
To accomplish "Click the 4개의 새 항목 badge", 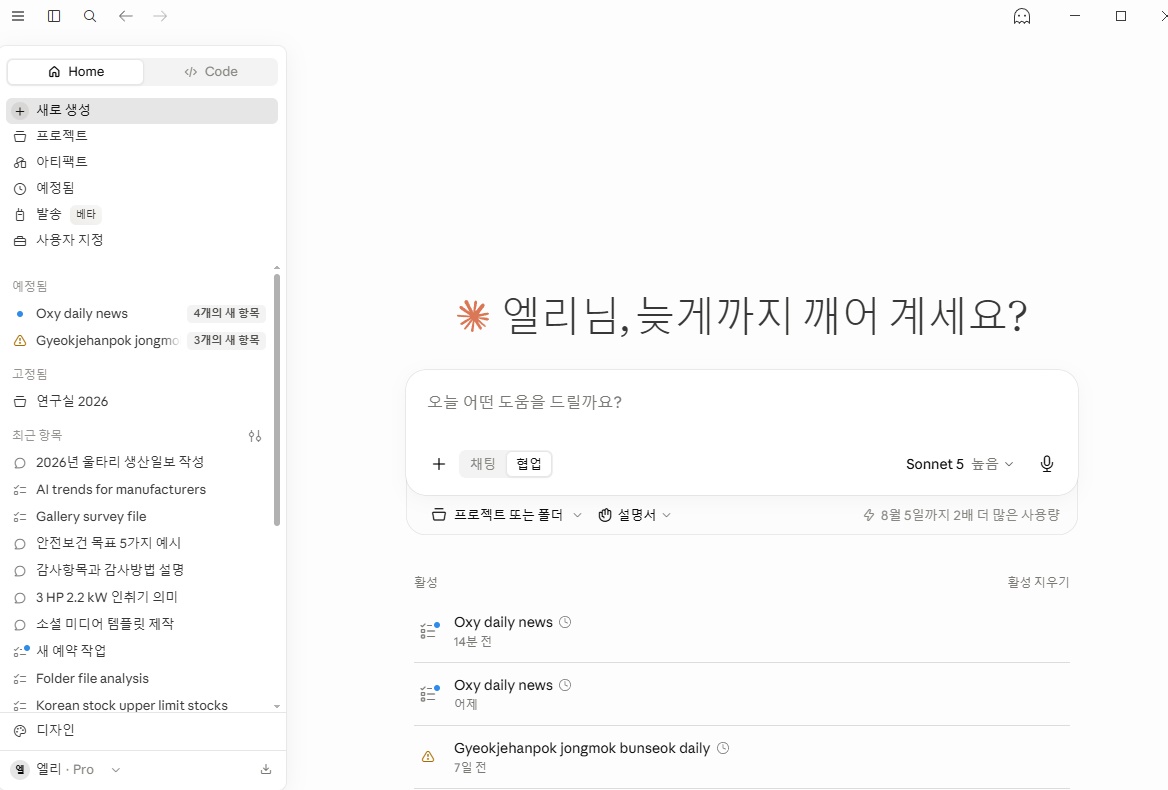I will (x=226, y=313).
